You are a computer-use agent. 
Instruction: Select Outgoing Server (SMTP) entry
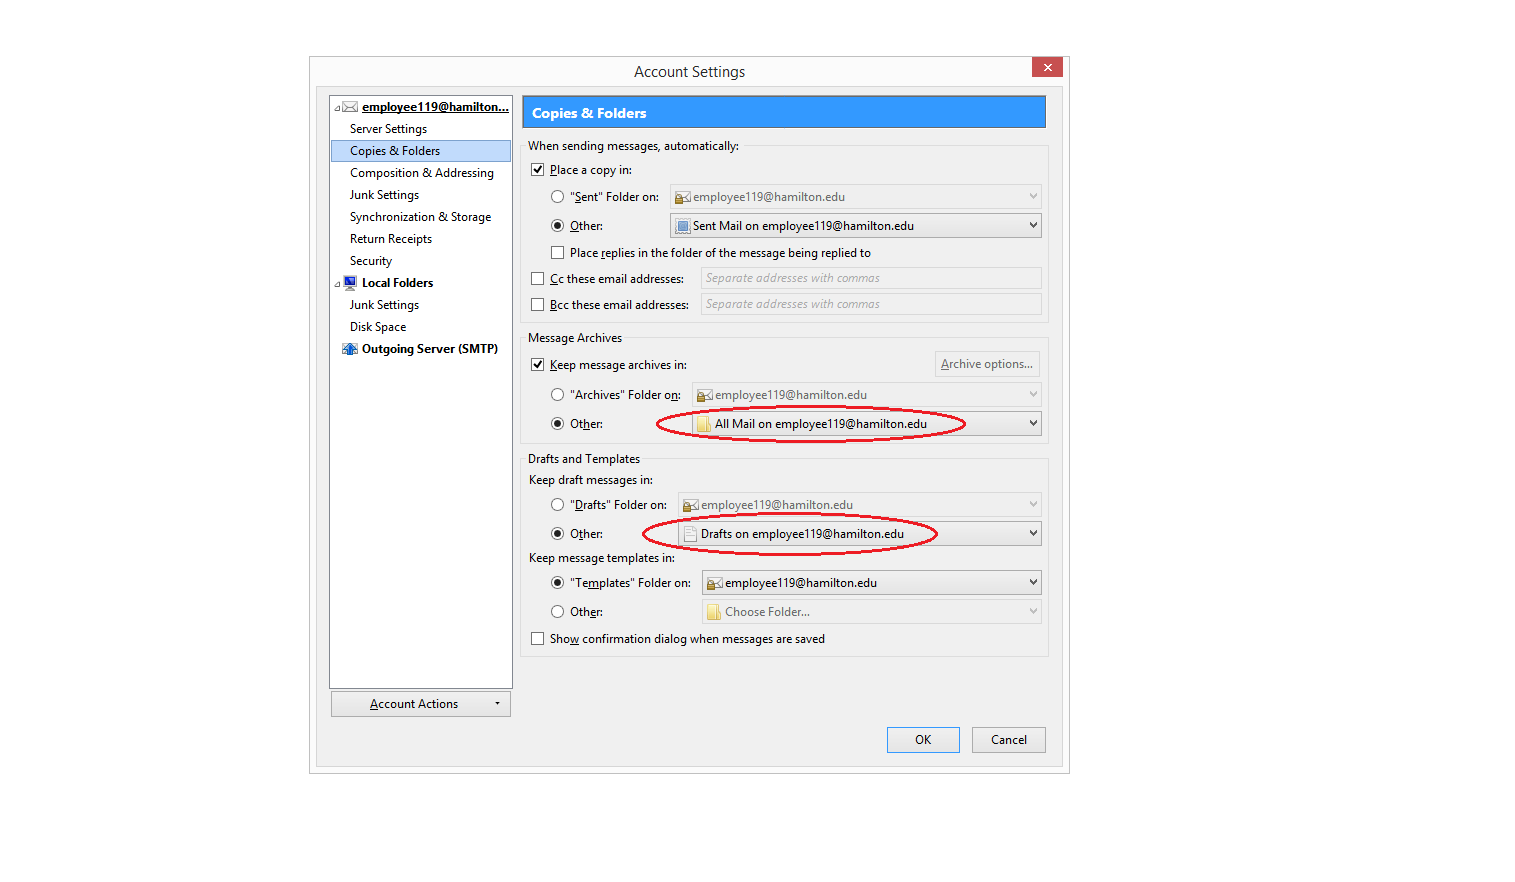pos(430,349)
